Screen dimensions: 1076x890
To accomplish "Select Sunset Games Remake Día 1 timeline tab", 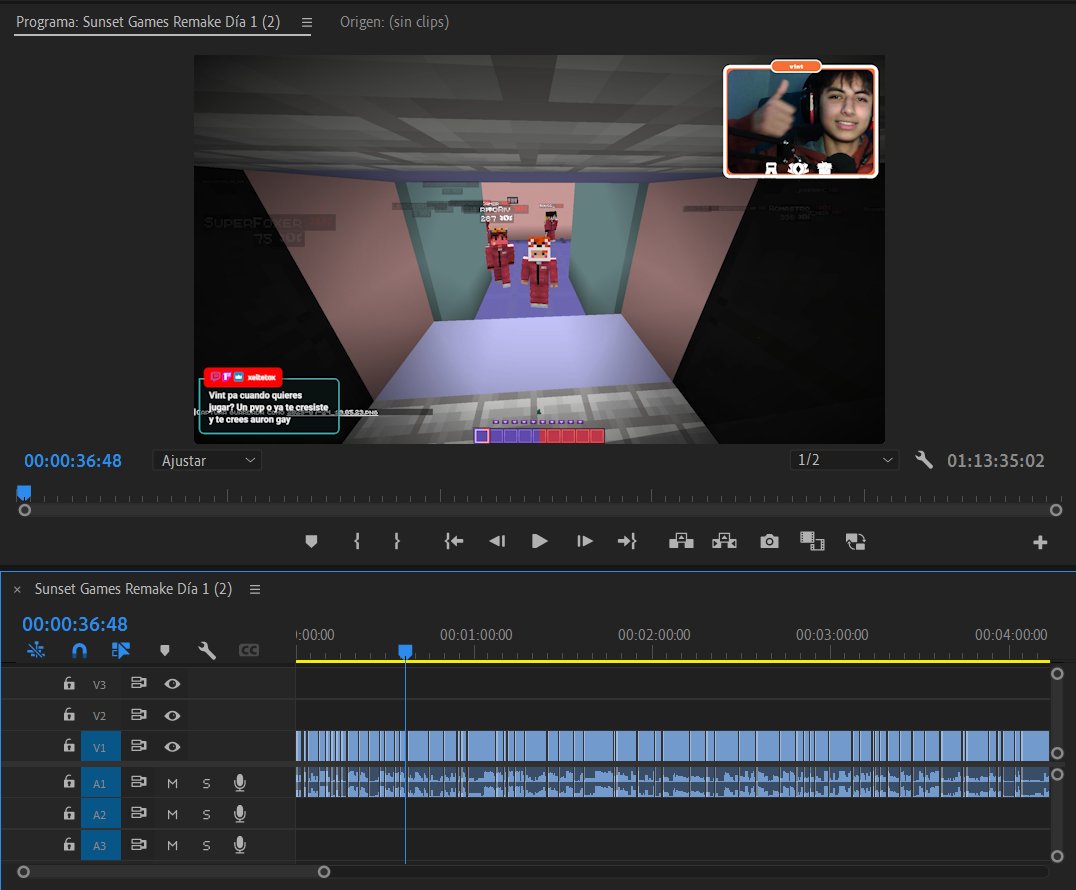I will (x=133, y=589).
